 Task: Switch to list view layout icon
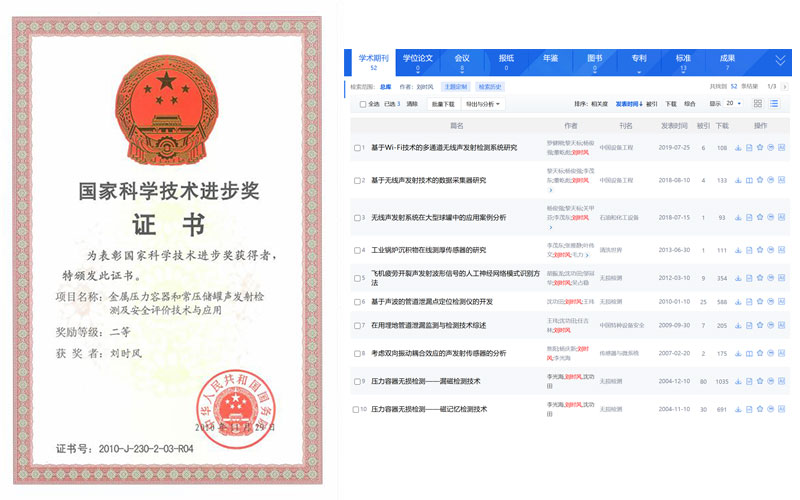pyautogui.click(x=774, y=104)
